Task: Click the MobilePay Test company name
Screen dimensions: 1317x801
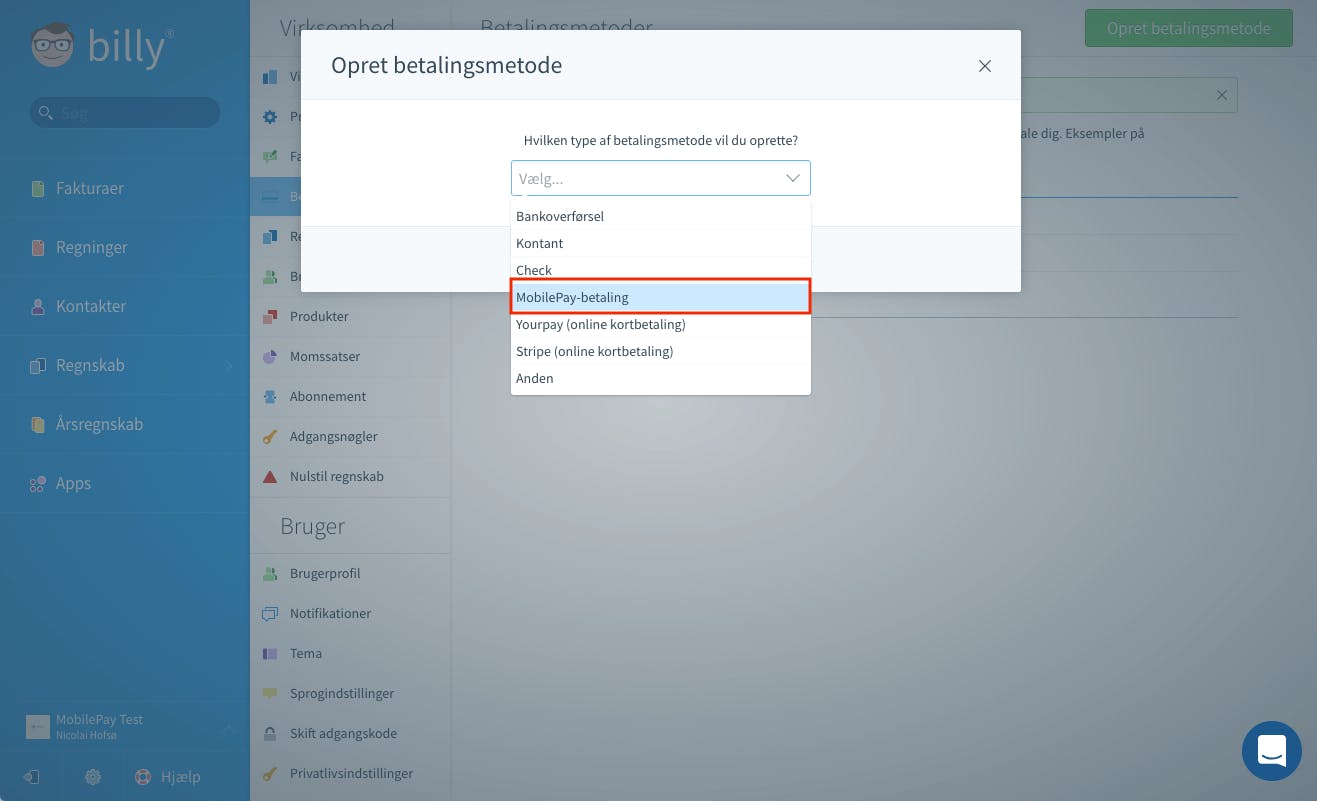Action: click(100, 720)
